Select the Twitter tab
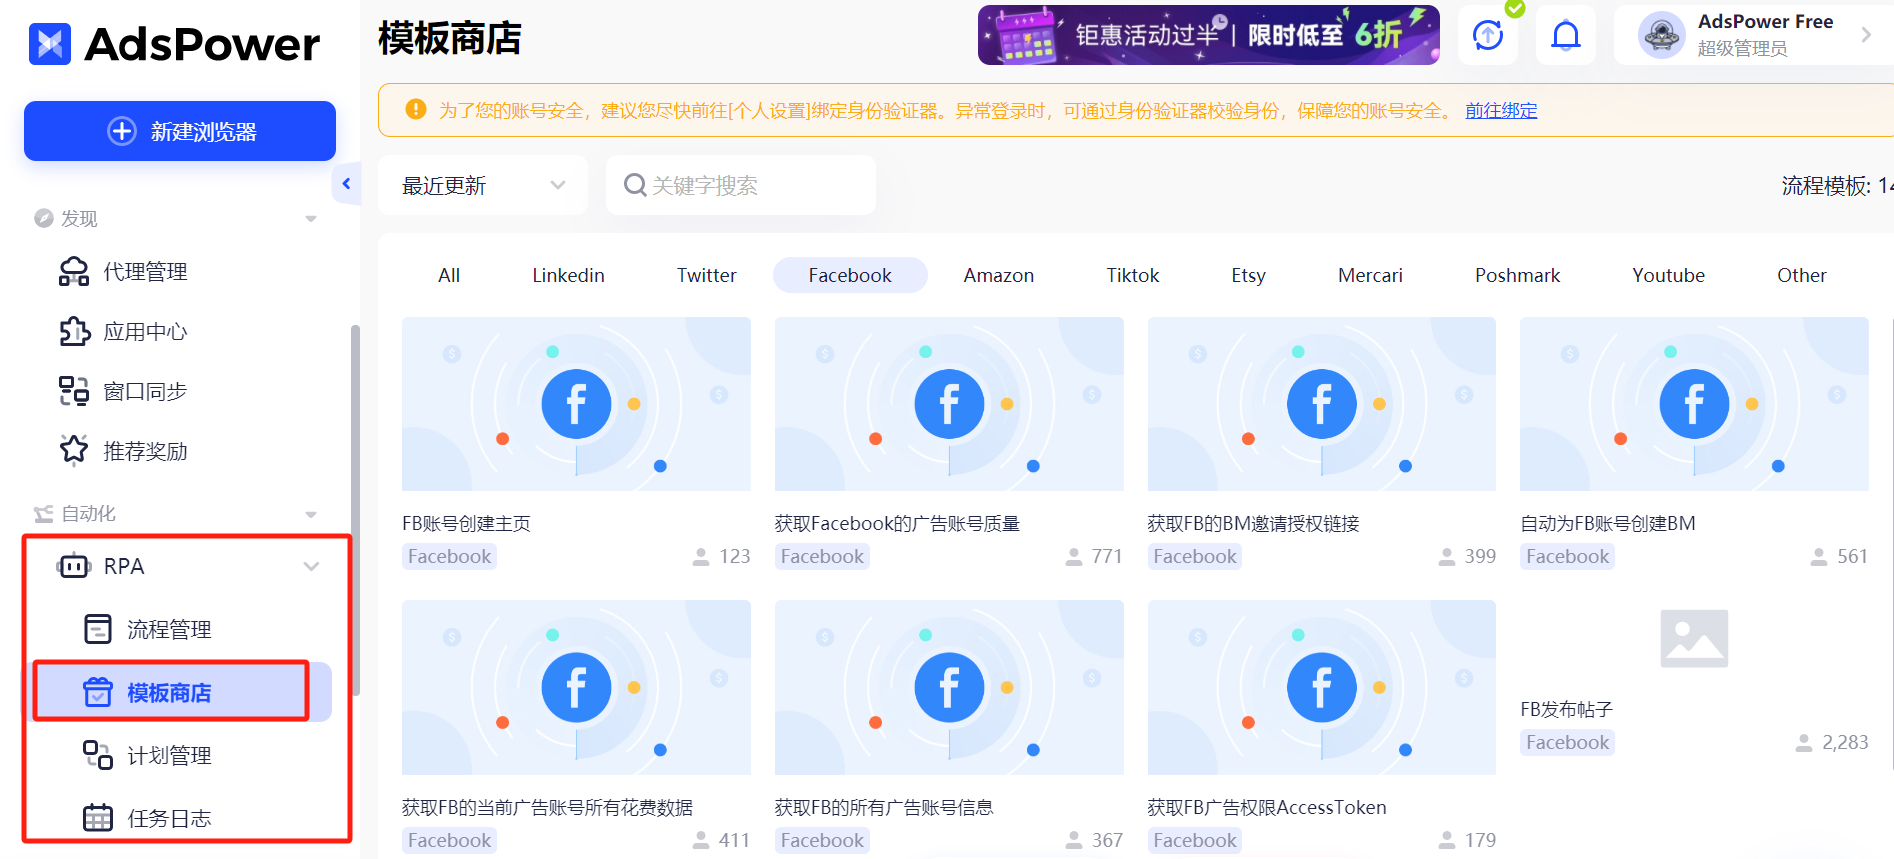 click(706, 275)
